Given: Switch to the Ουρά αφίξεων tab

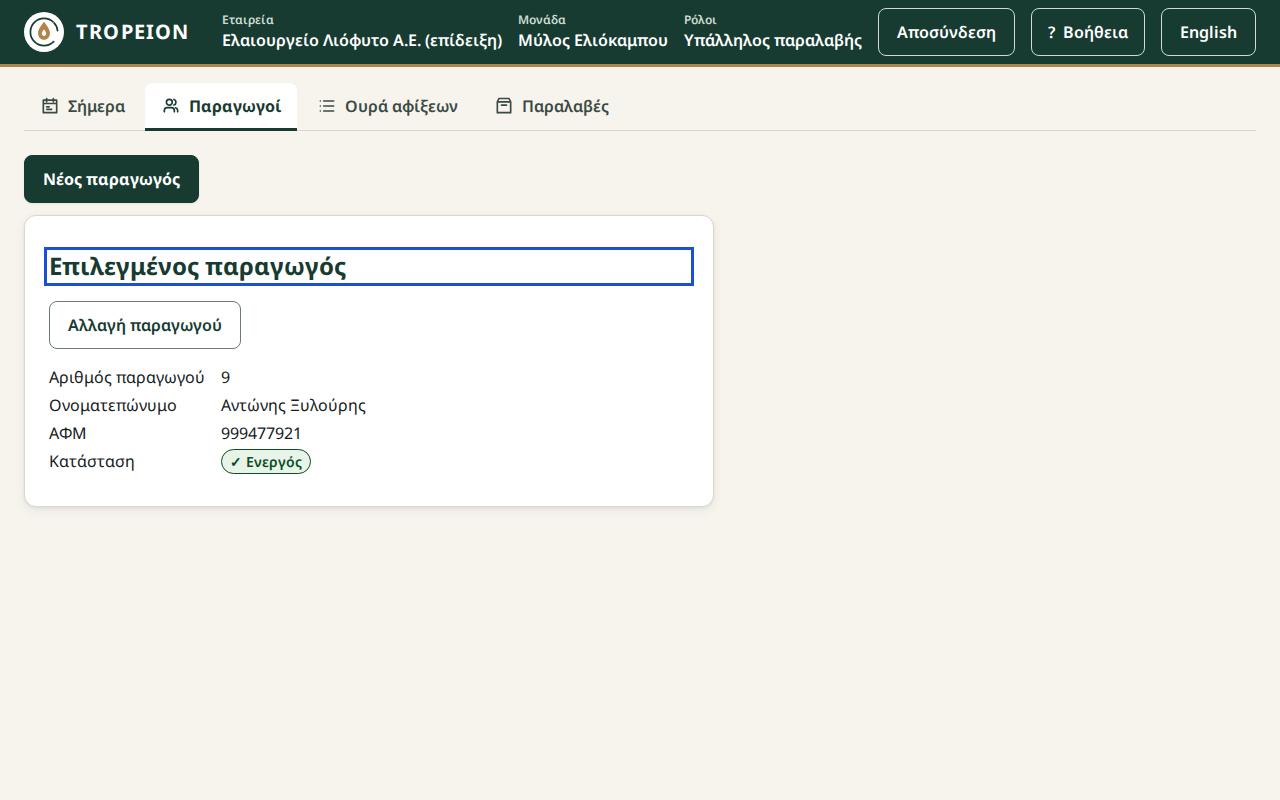Looking at the screenshot, I should point(389,106).
